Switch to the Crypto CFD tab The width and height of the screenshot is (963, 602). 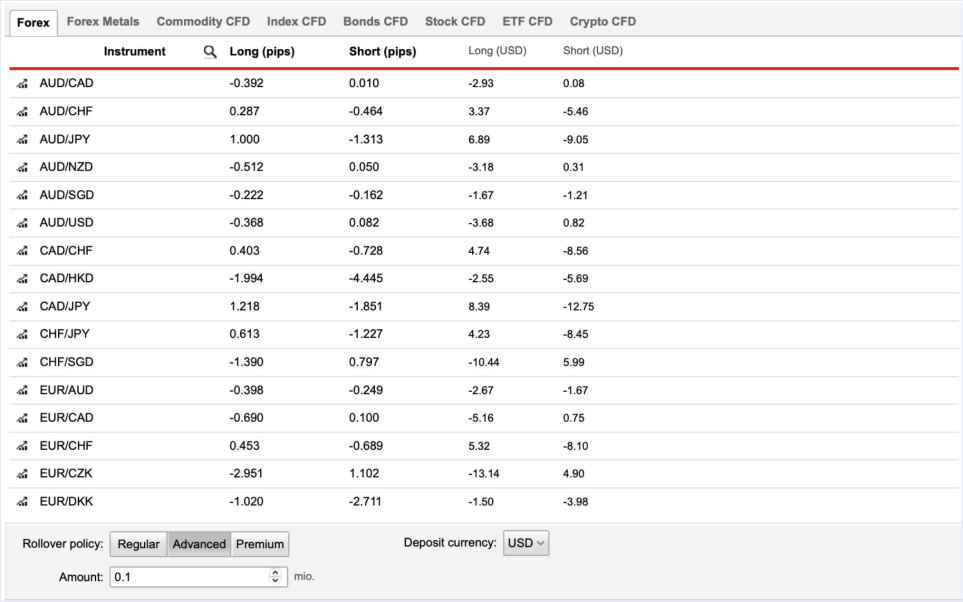pos(602,21)
